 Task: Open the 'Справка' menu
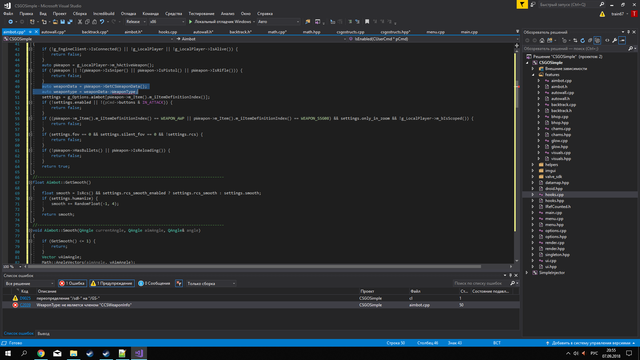click(265, 13)
